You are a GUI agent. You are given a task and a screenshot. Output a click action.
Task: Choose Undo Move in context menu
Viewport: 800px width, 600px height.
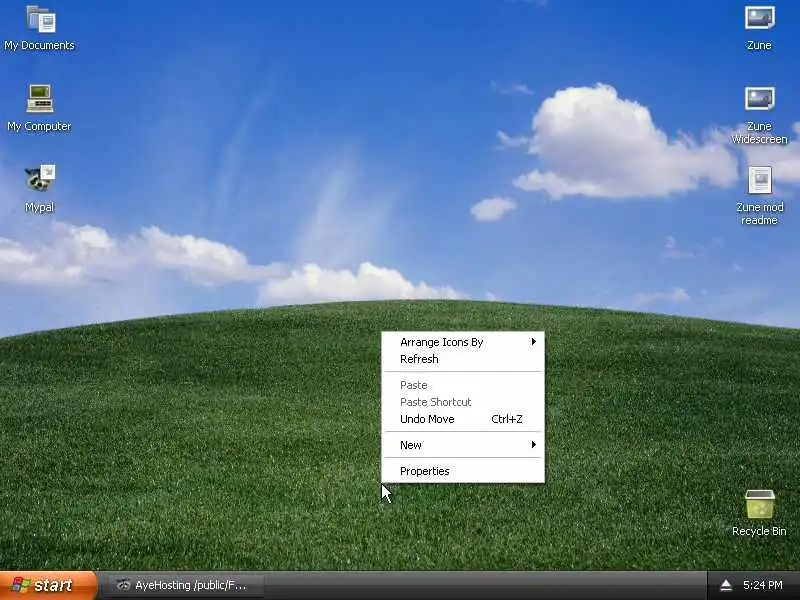click(x=463, y=419)
